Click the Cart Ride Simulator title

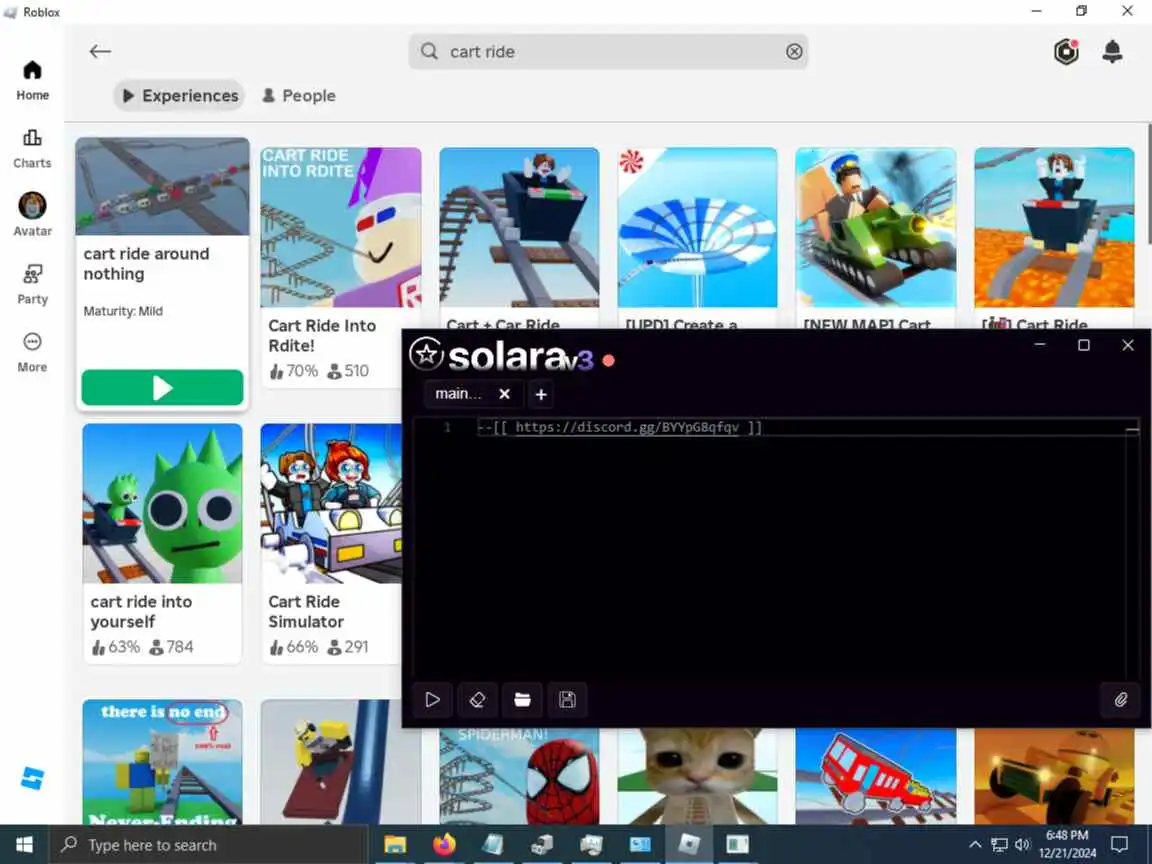point(306,611)
